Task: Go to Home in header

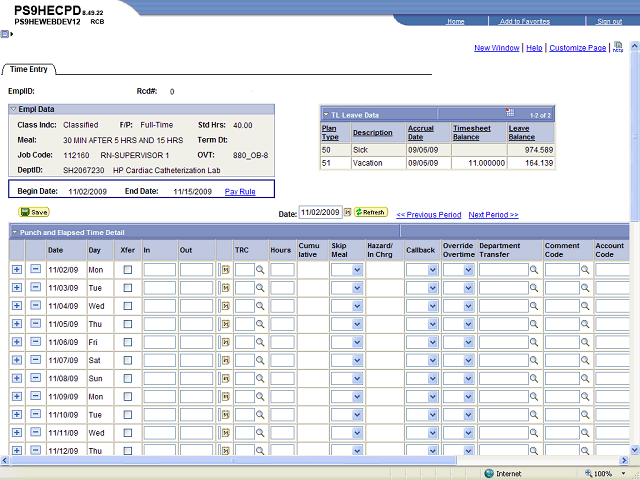Action: click(x=456, y=21)
